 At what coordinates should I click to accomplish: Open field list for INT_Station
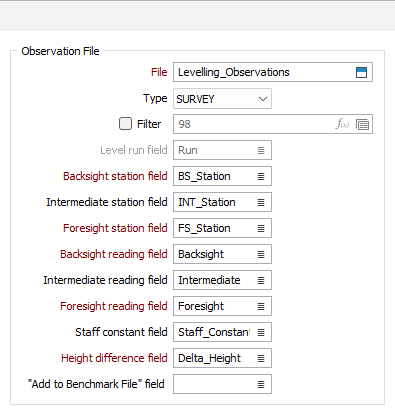pos(261,202)
